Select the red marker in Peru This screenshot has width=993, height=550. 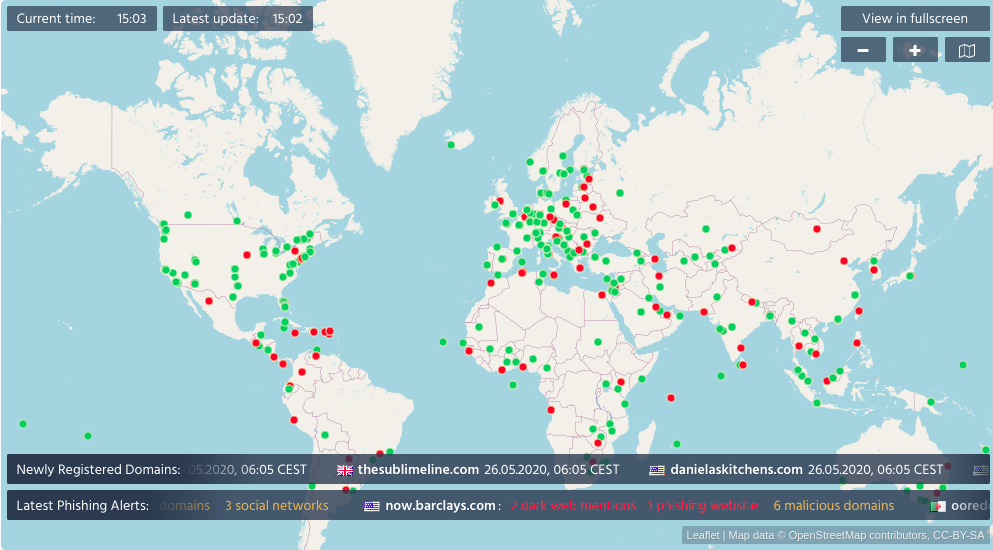[294, 420]
